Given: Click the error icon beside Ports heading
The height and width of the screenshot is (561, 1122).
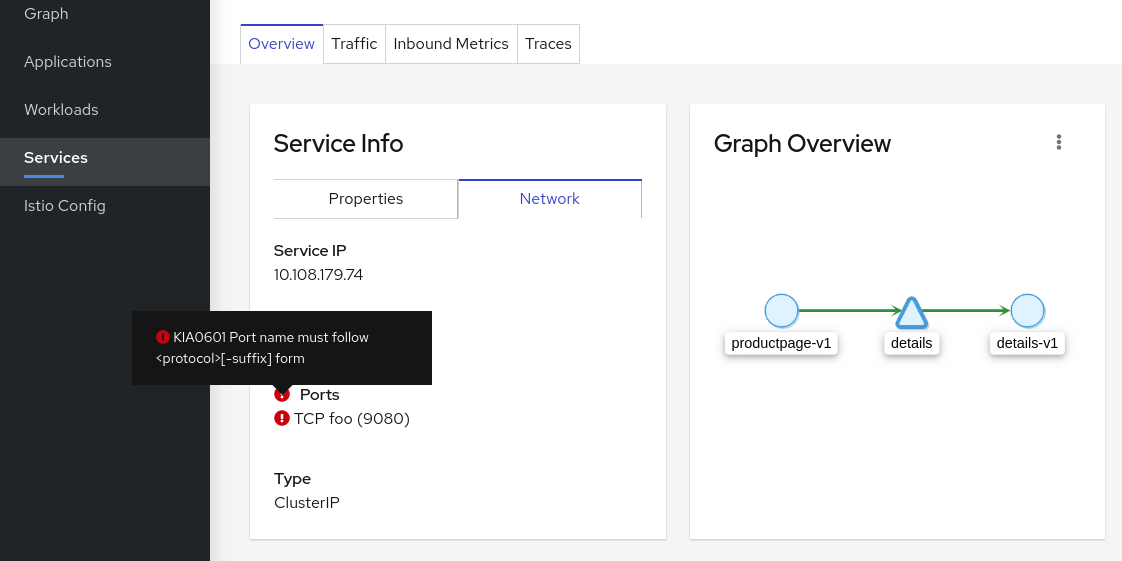Looking at the screenshot, I should point(282,394).
